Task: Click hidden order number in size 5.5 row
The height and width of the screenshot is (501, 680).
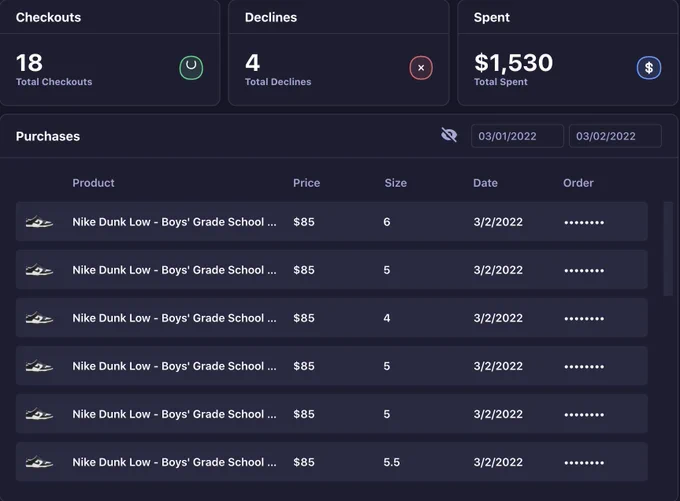Action: 584,463
